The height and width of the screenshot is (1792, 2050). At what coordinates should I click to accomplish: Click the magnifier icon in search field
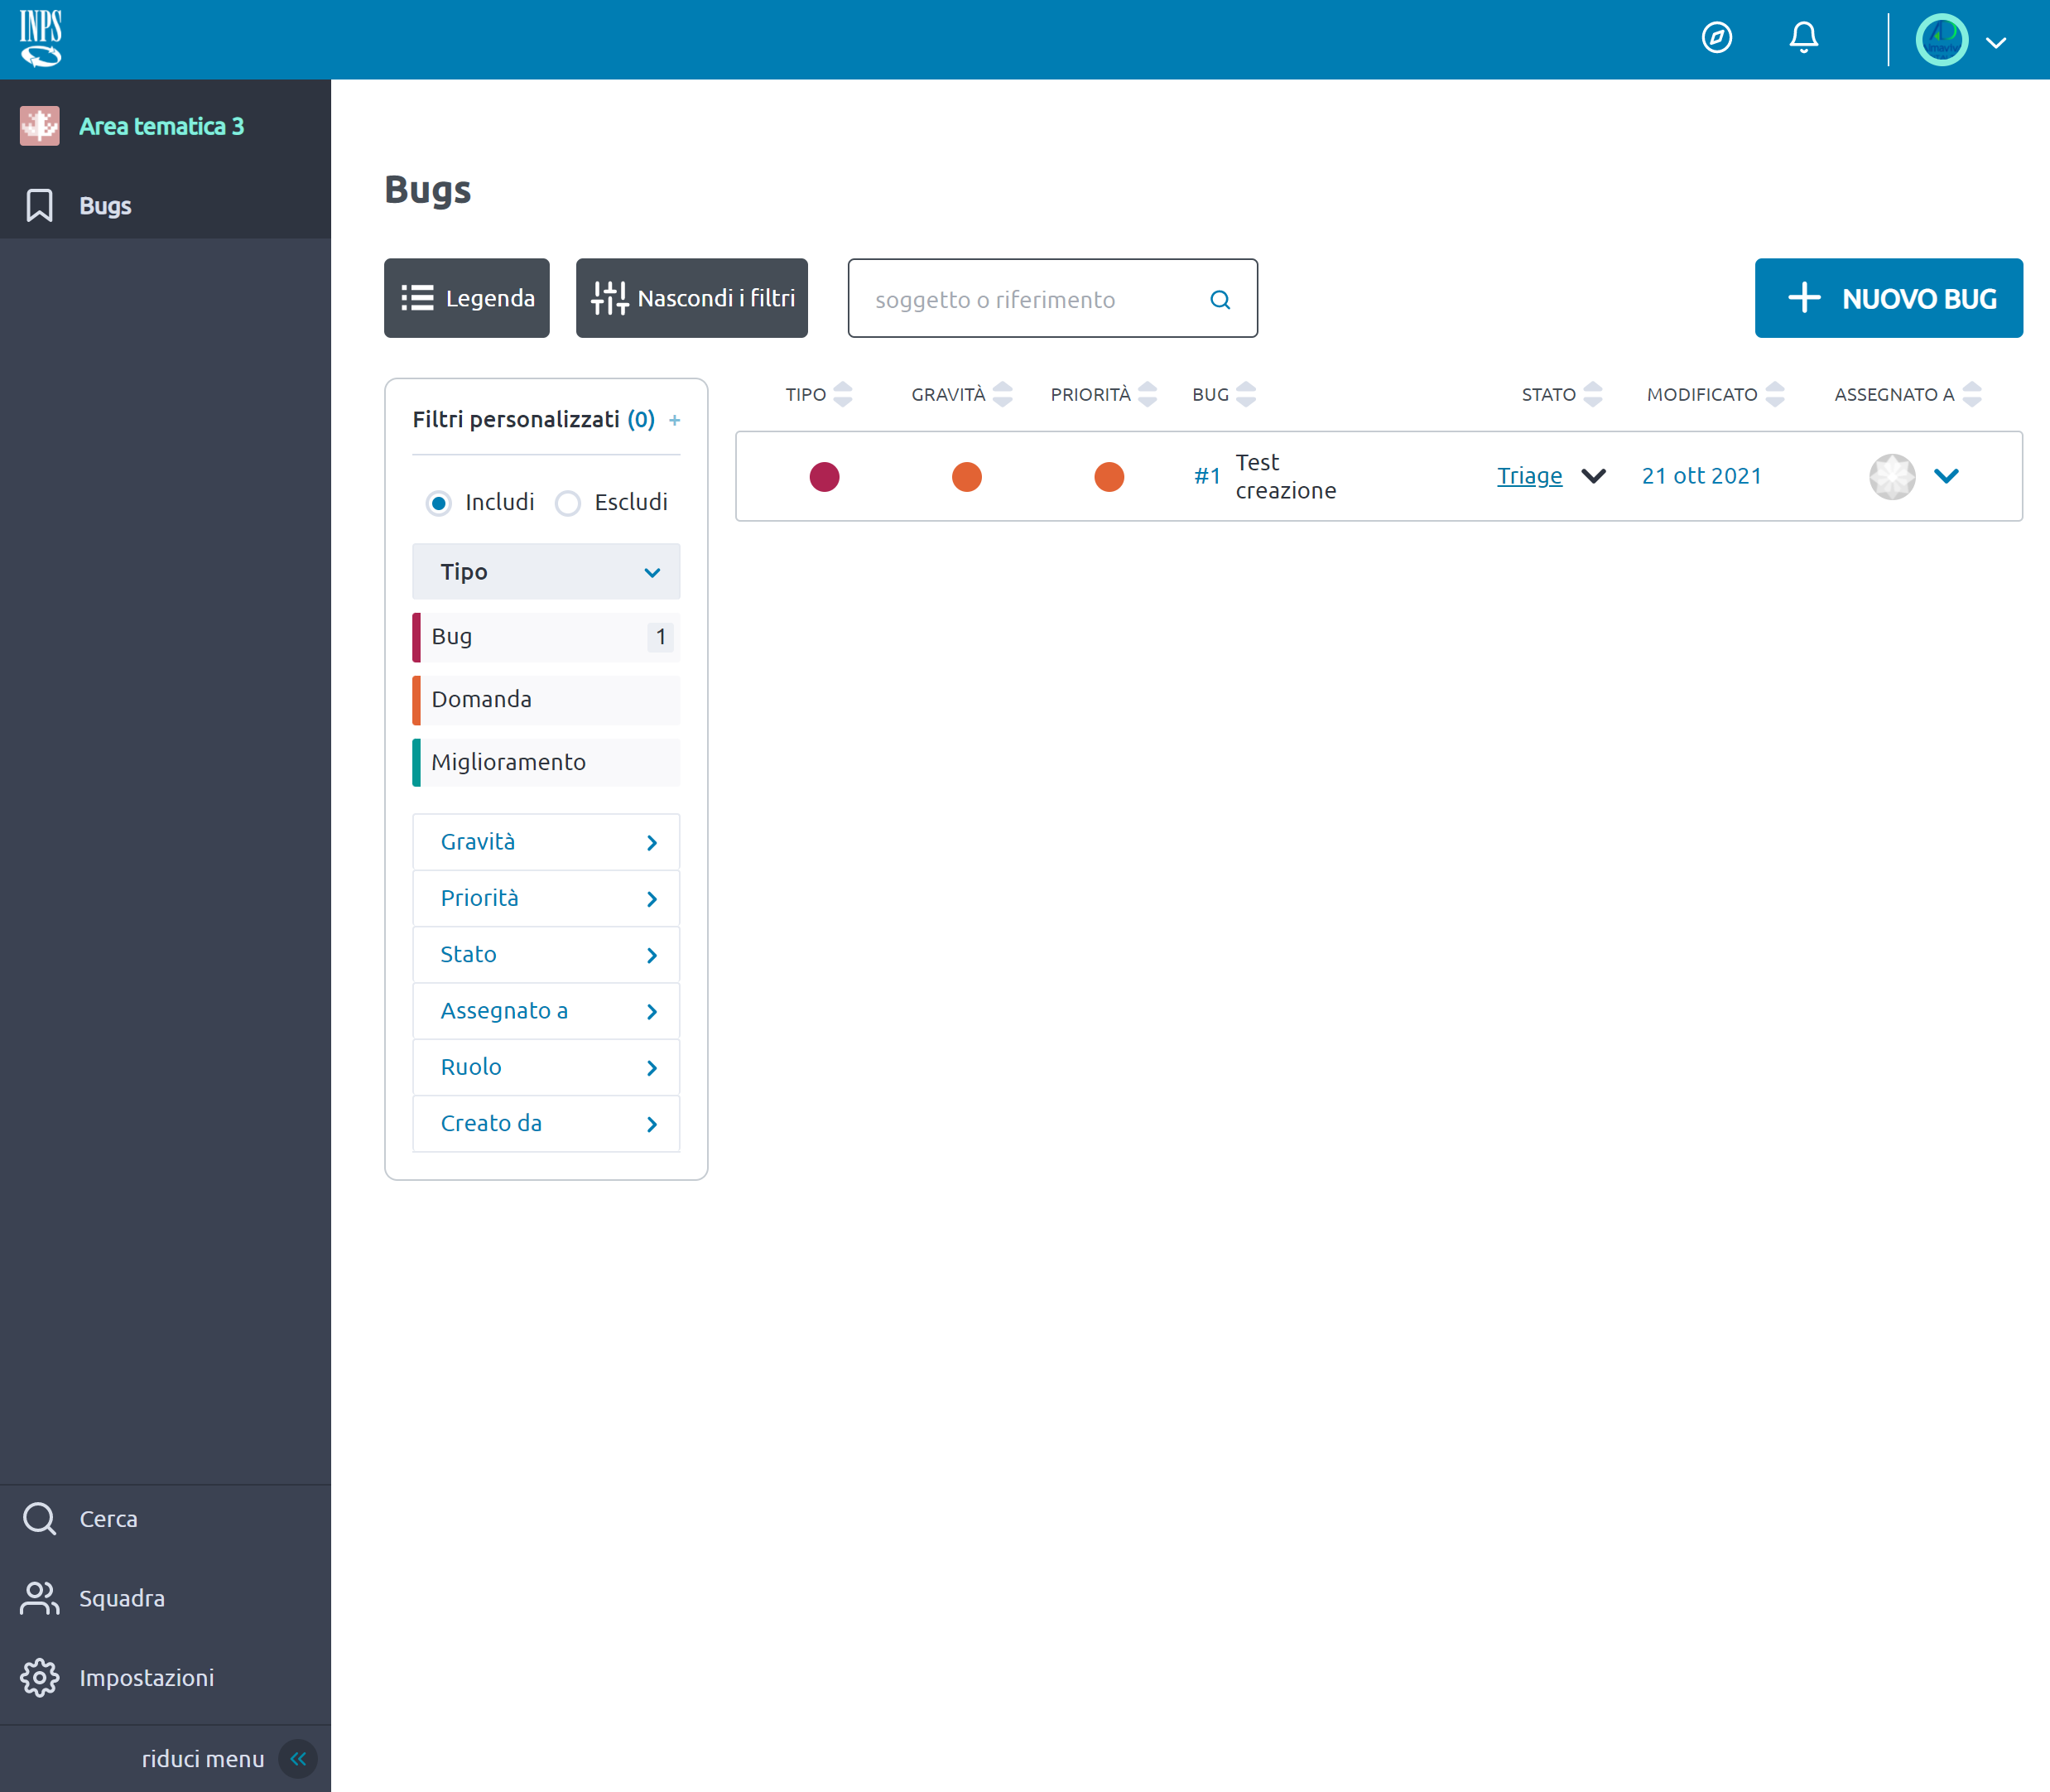tap(1220, 300)
